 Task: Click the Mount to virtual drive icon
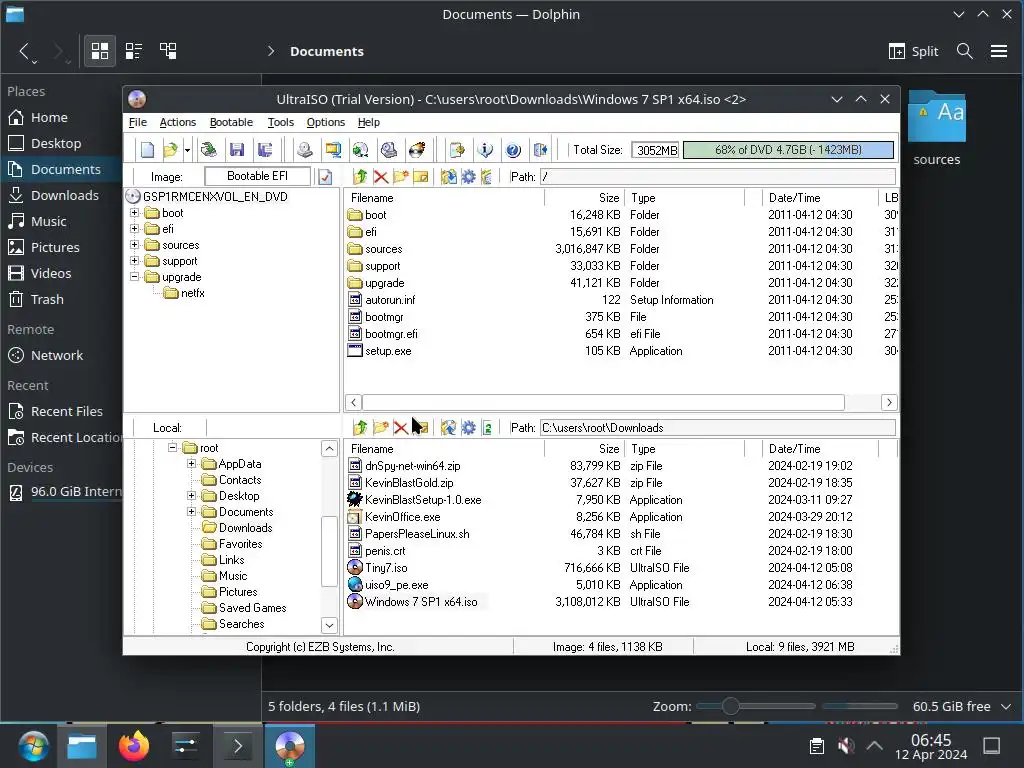click(389, 150)
